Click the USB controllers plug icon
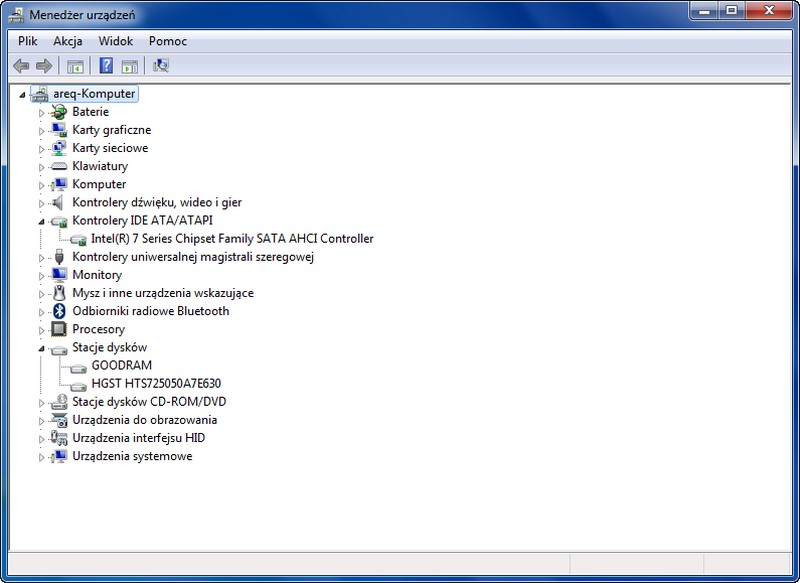 coord(59,257)
